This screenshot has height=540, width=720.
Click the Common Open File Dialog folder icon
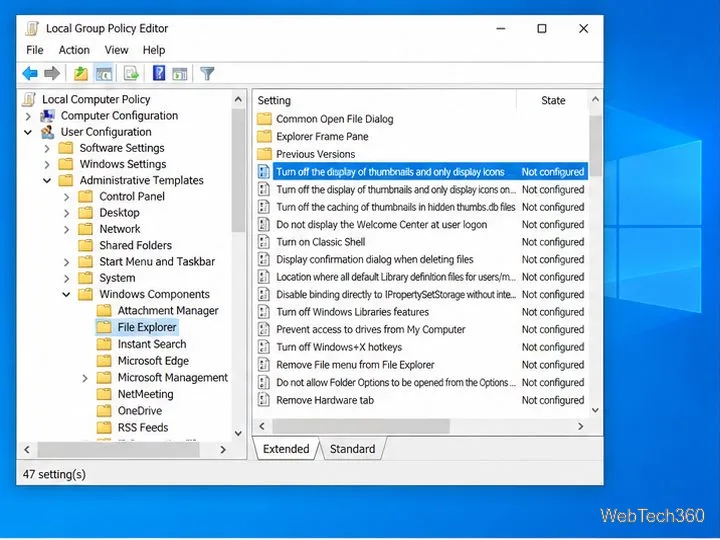[x=264, y=119]
